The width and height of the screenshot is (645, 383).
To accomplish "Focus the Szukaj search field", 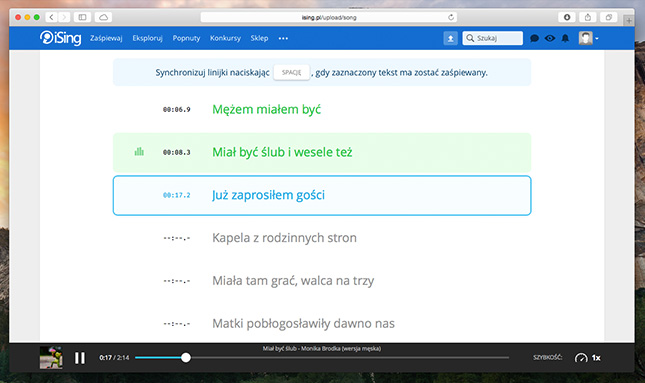I will pyautogui.click(x=492, y=38).
